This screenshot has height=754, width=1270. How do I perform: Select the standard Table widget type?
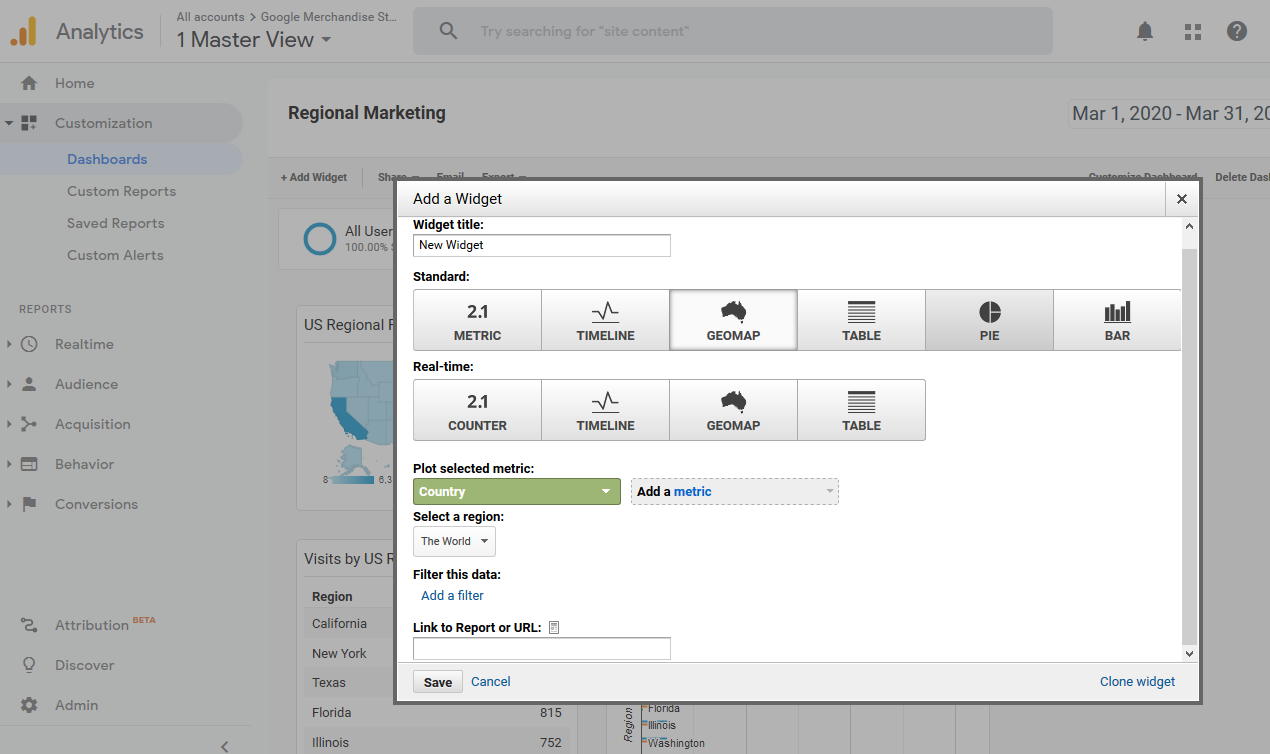click(x=861, y=320)
